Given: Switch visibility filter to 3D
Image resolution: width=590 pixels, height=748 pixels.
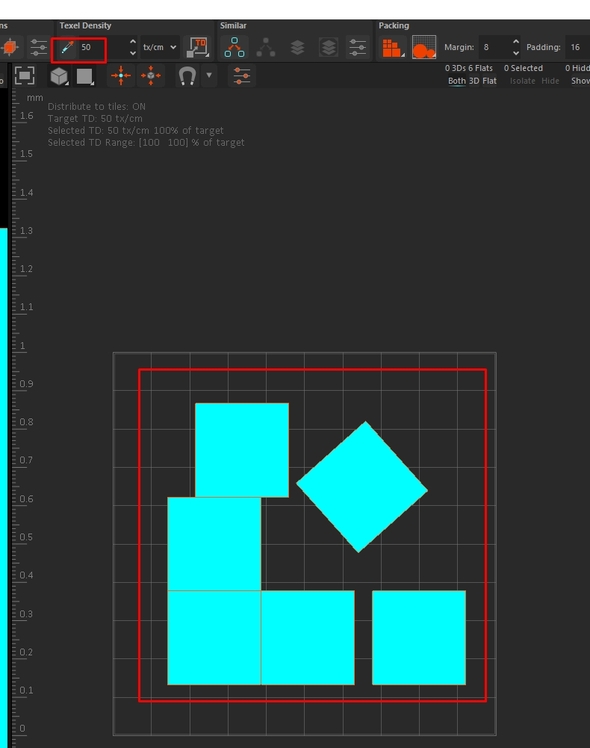Looking at the screenshot, I should 474,81.
